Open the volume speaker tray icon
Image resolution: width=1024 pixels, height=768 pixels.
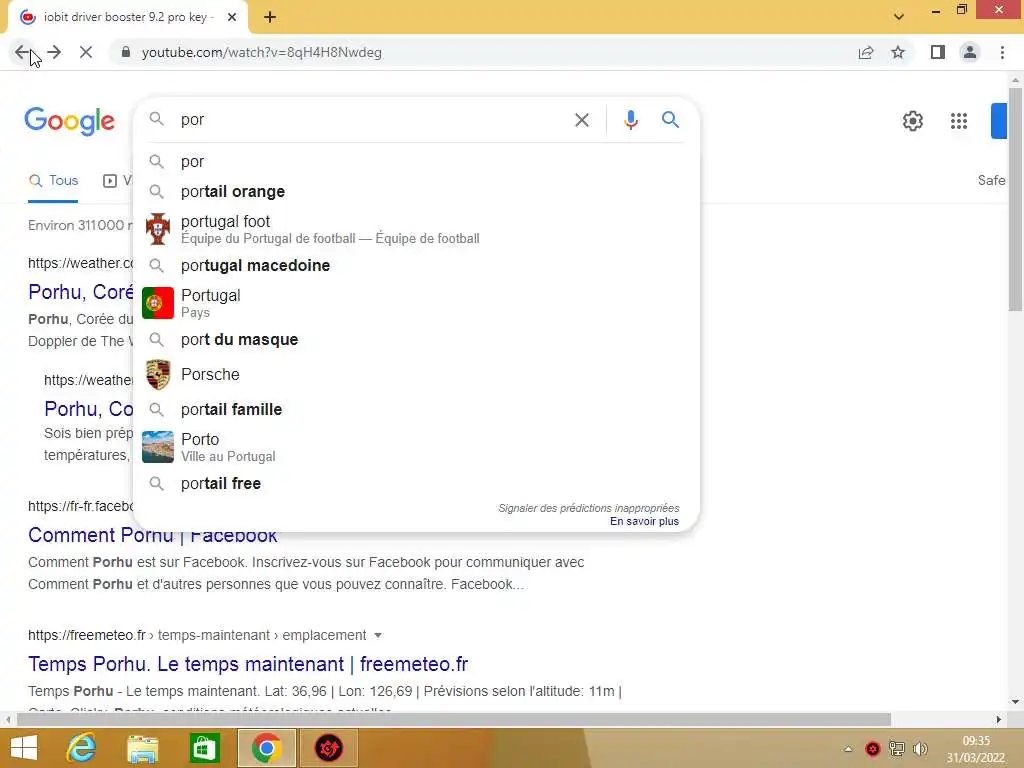click(920, 749)
